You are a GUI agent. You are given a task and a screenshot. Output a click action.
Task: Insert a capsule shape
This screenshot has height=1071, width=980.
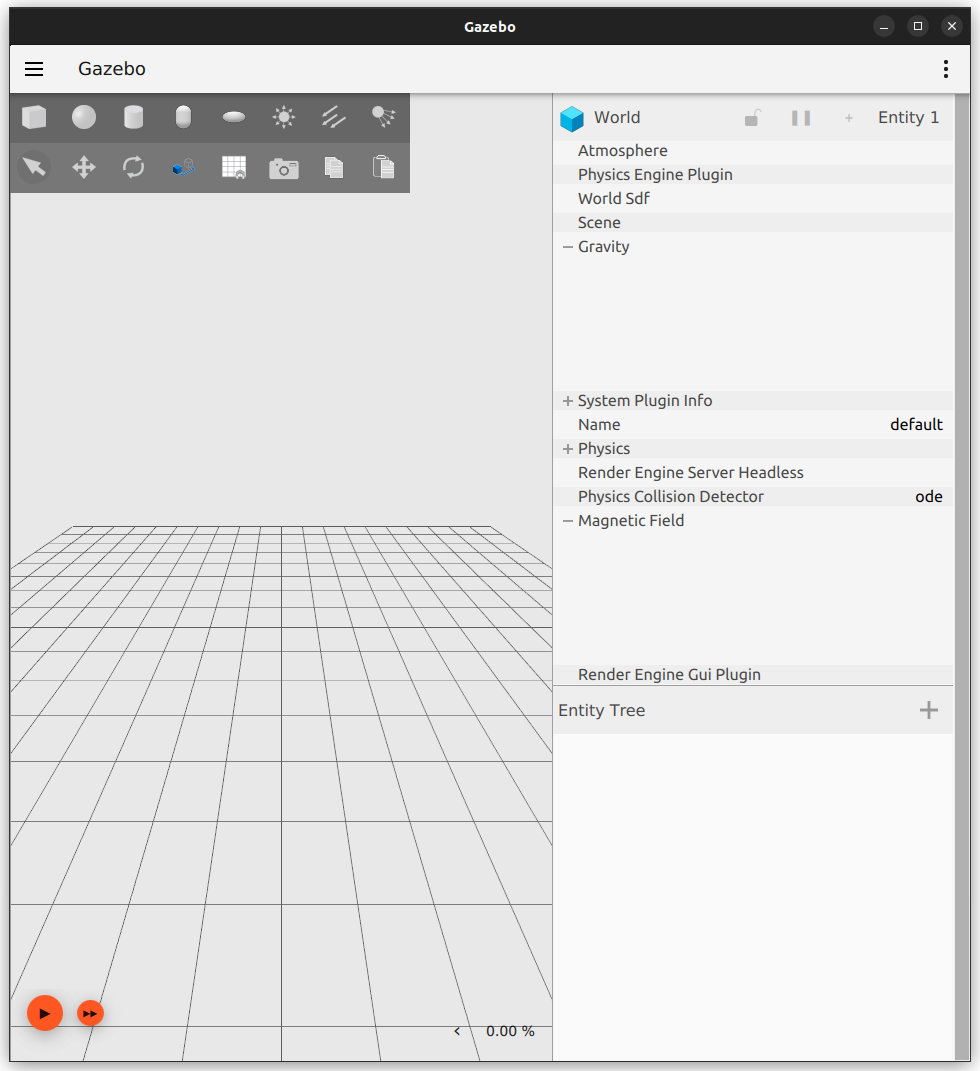[x=184, y=117]
